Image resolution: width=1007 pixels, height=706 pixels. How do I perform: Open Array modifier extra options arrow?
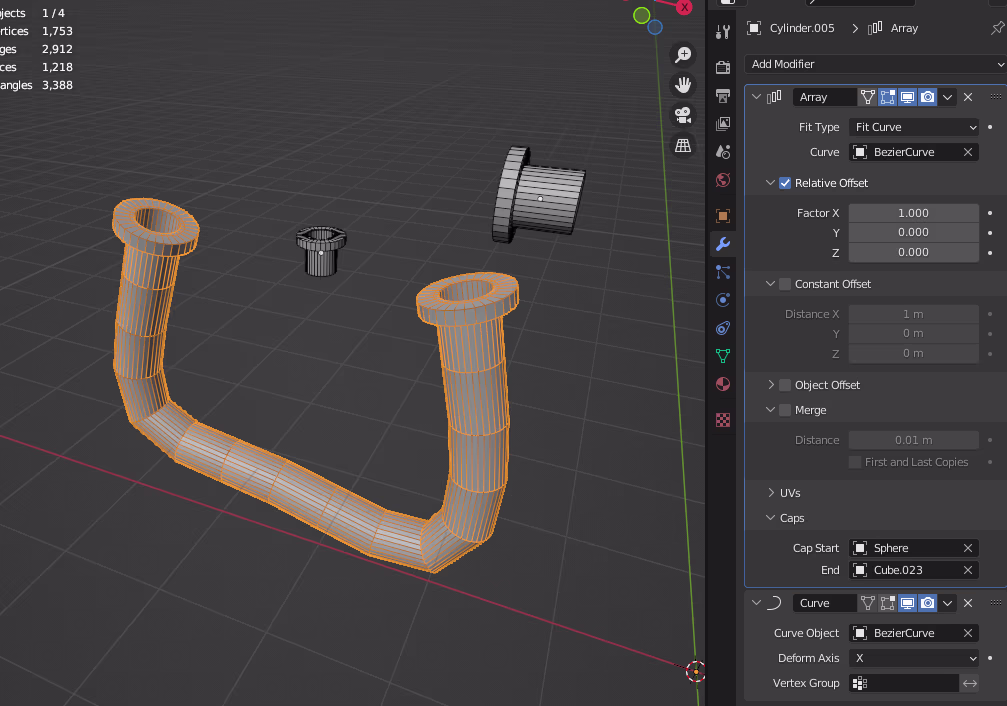point(947,97)
